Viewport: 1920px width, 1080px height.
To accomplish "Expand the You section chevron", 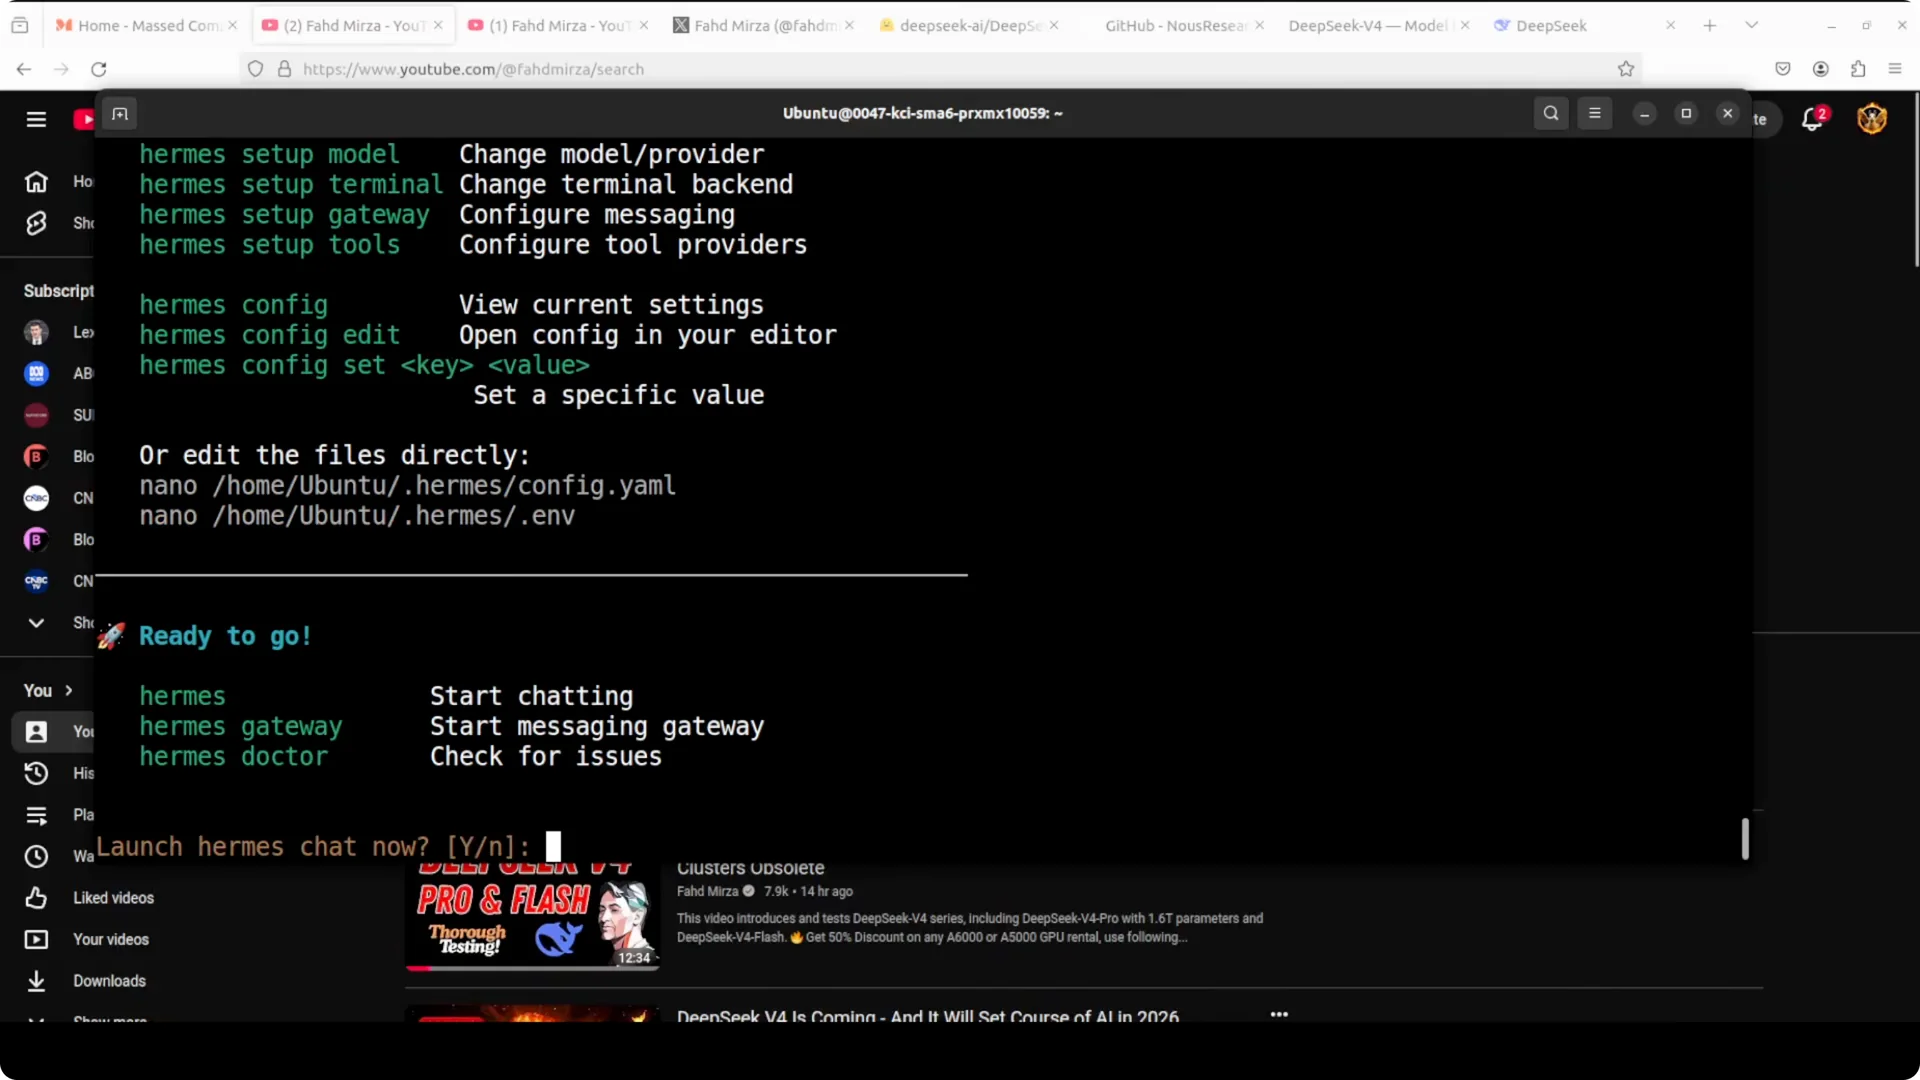I will tap(69, 691).
